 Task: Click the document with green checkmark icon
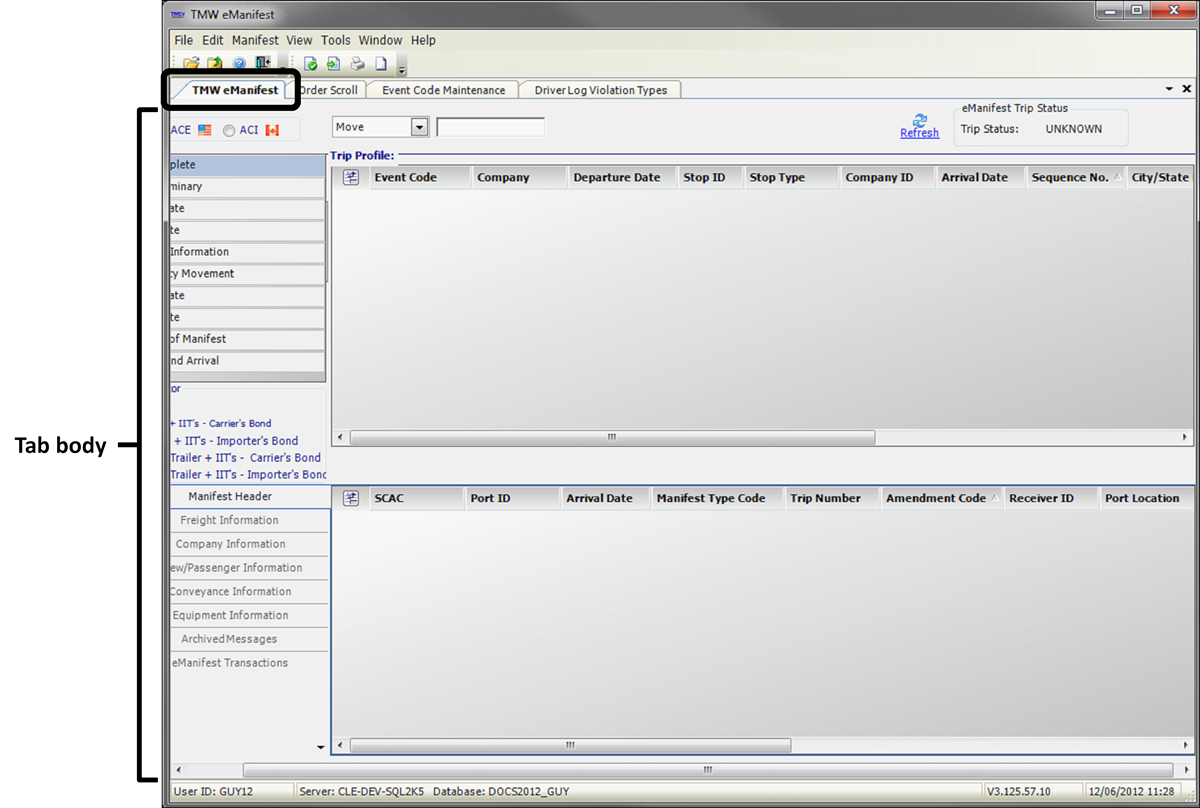[310, 64]
